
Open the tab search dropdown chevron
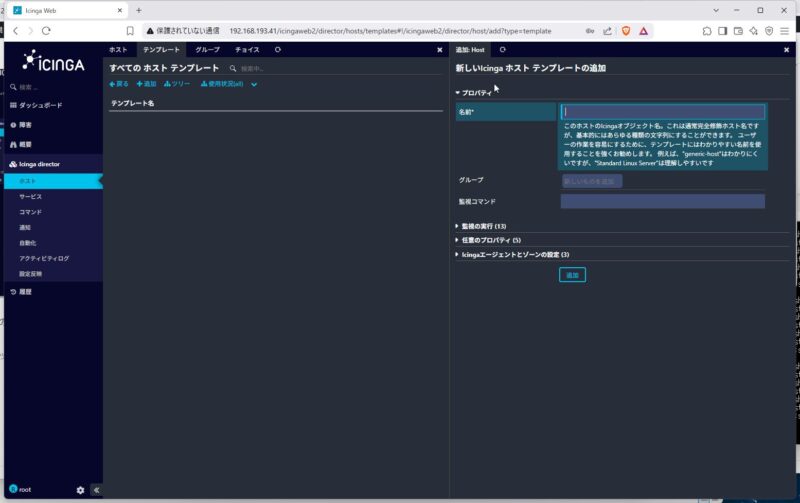point(716,10)
